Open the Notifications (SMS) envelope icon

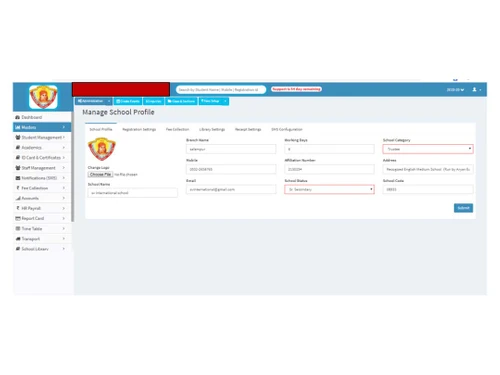[18, 178]
